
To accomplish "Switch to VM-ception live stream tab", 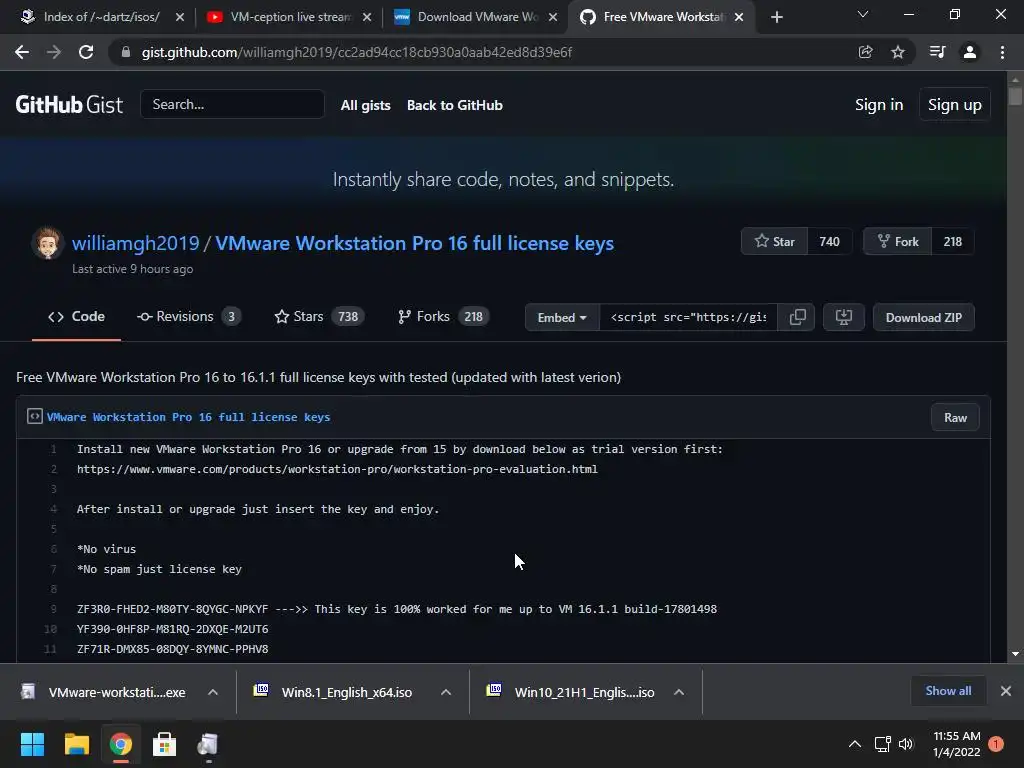I will point(290,17).
